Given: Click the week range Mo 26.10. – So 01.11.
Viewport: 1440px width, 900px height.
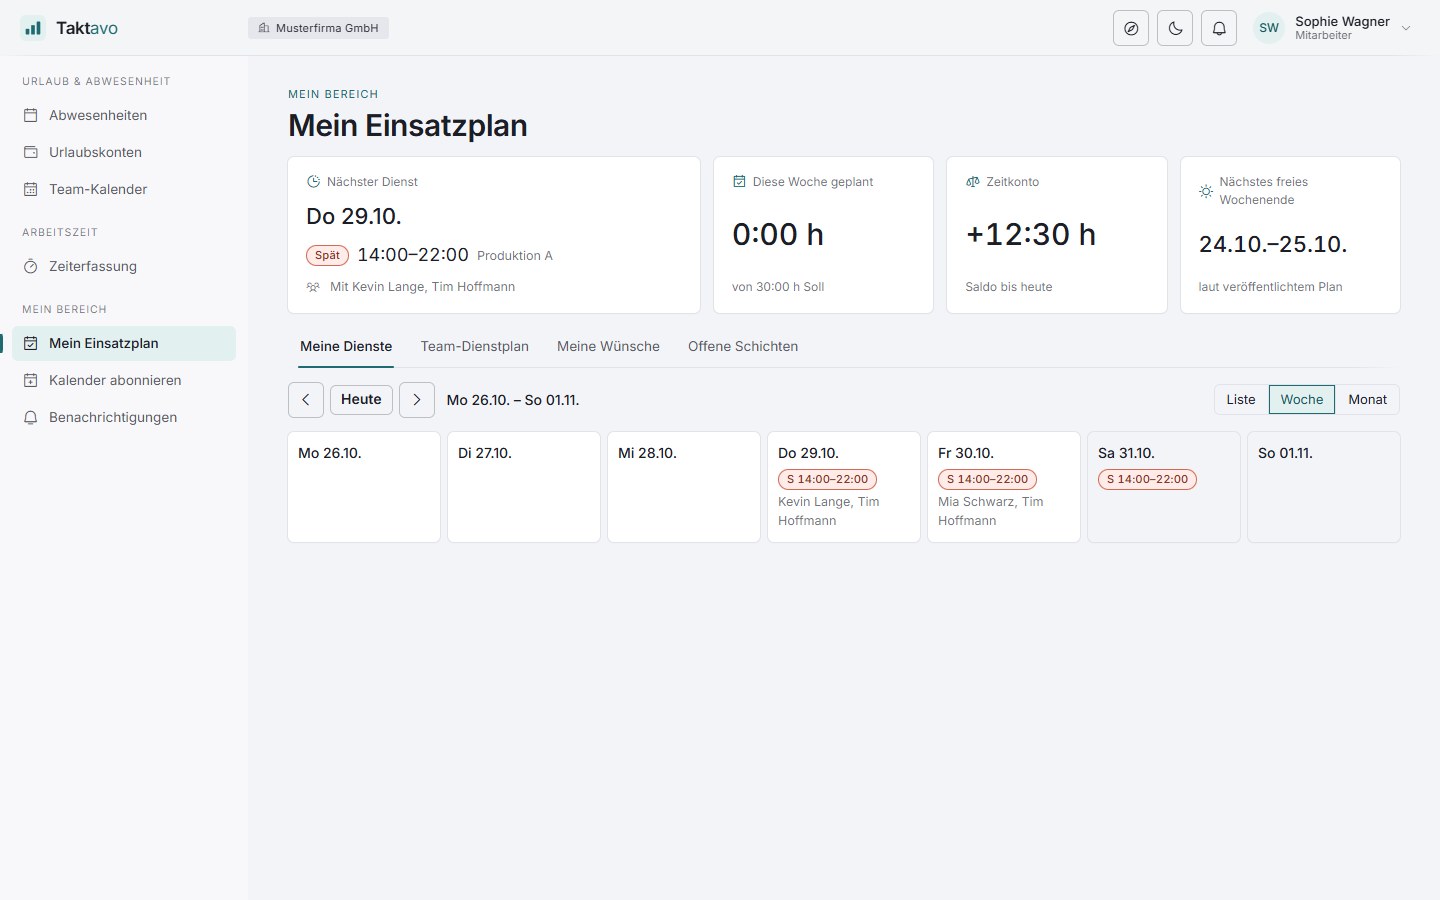Looking at the screenshot, I should (513, 400).
